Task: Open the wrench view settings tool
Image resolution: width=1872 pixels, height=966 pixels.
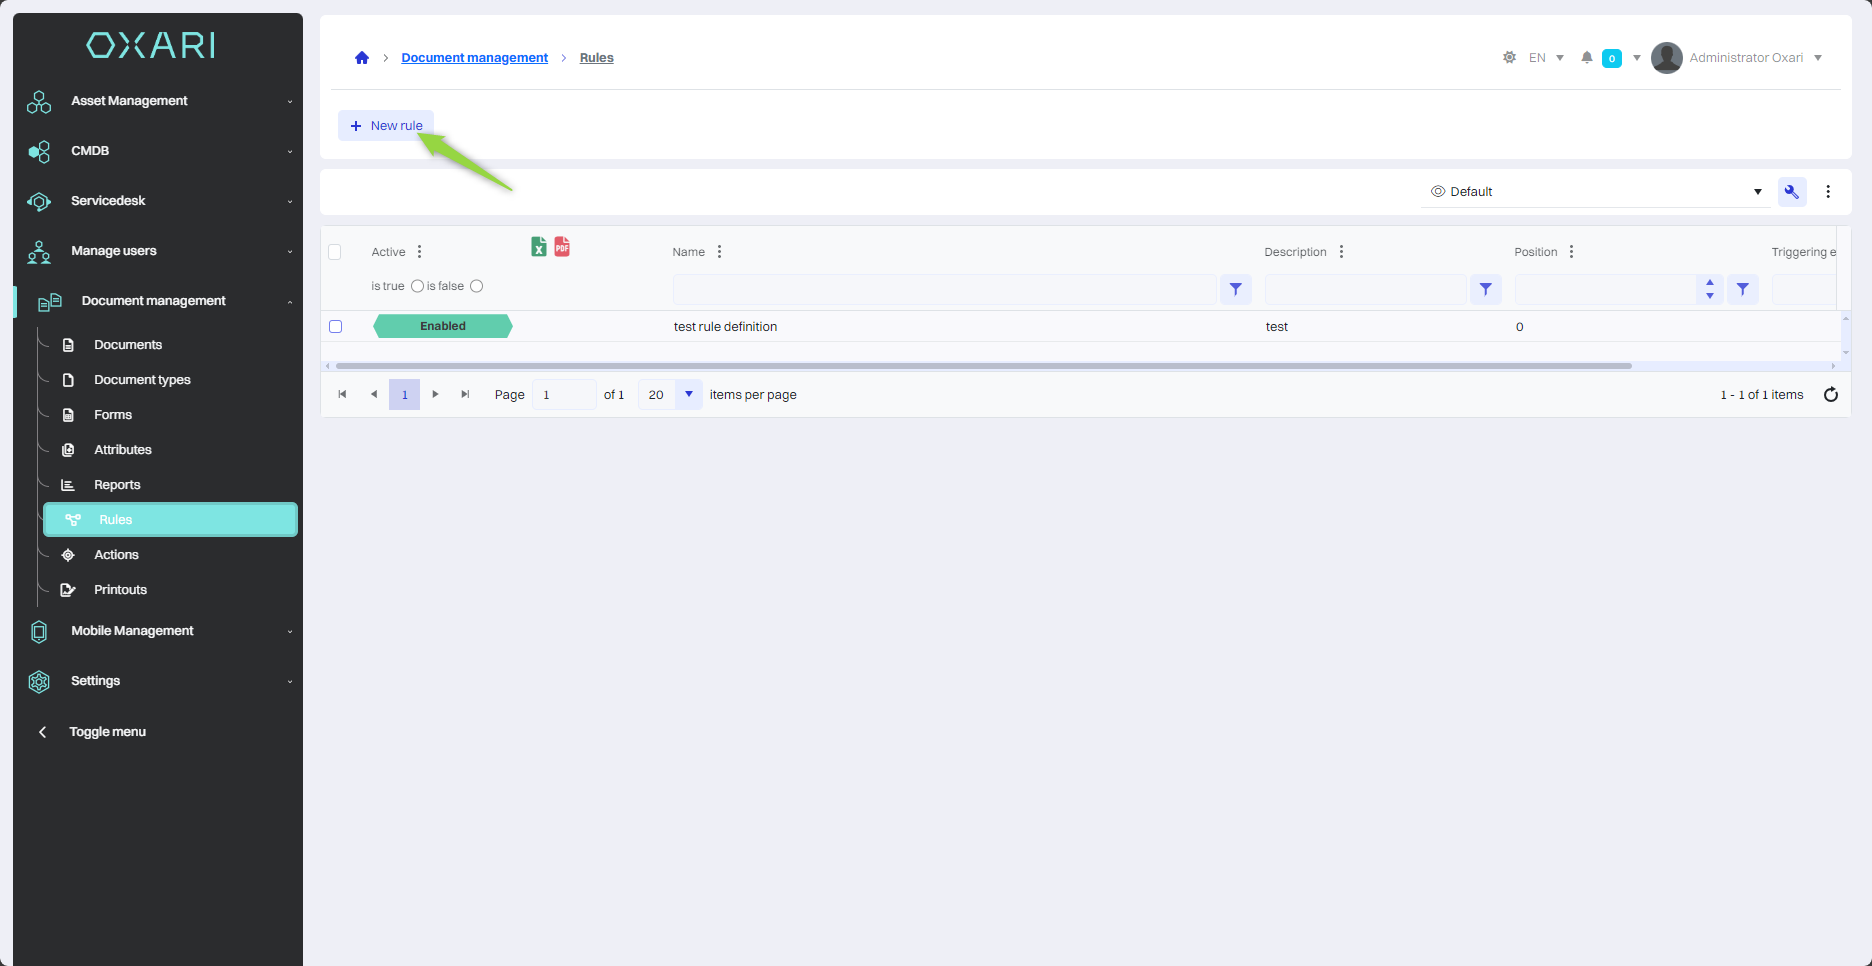Action: pyautogui.click(x=1791, y=192)
